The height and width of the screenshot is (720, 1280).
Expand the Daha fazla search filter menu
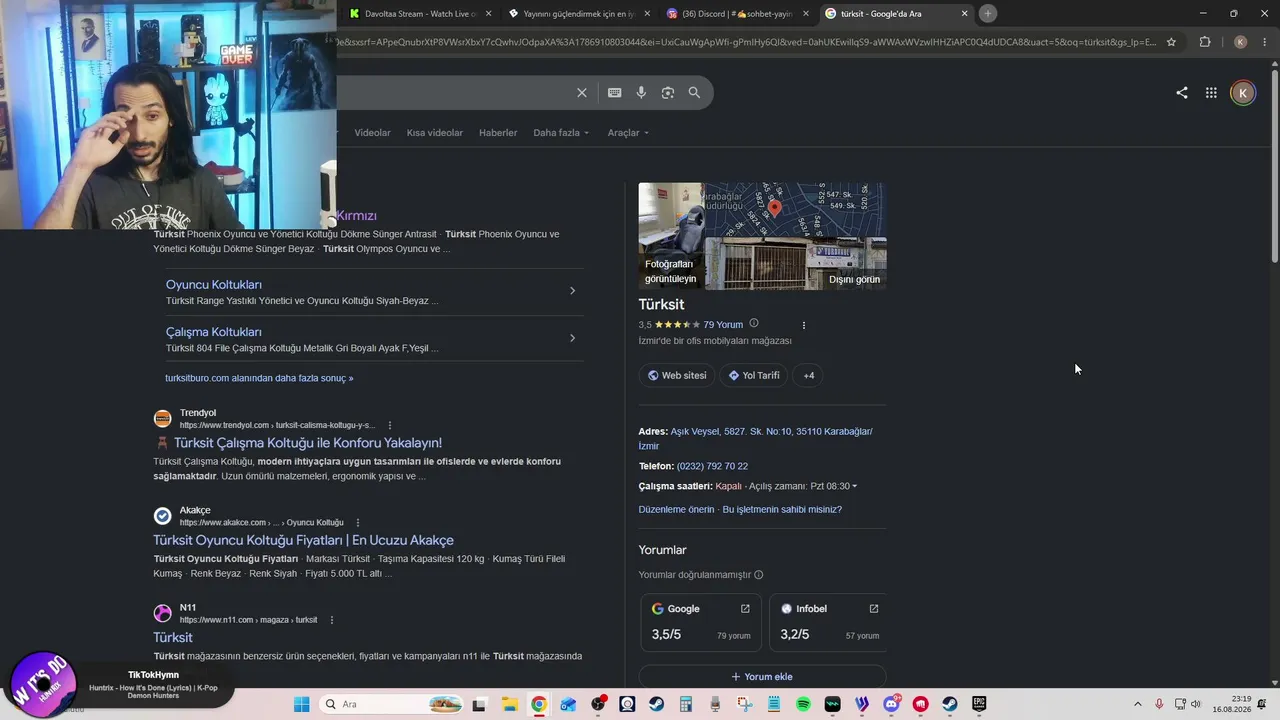tap(561, 133)
